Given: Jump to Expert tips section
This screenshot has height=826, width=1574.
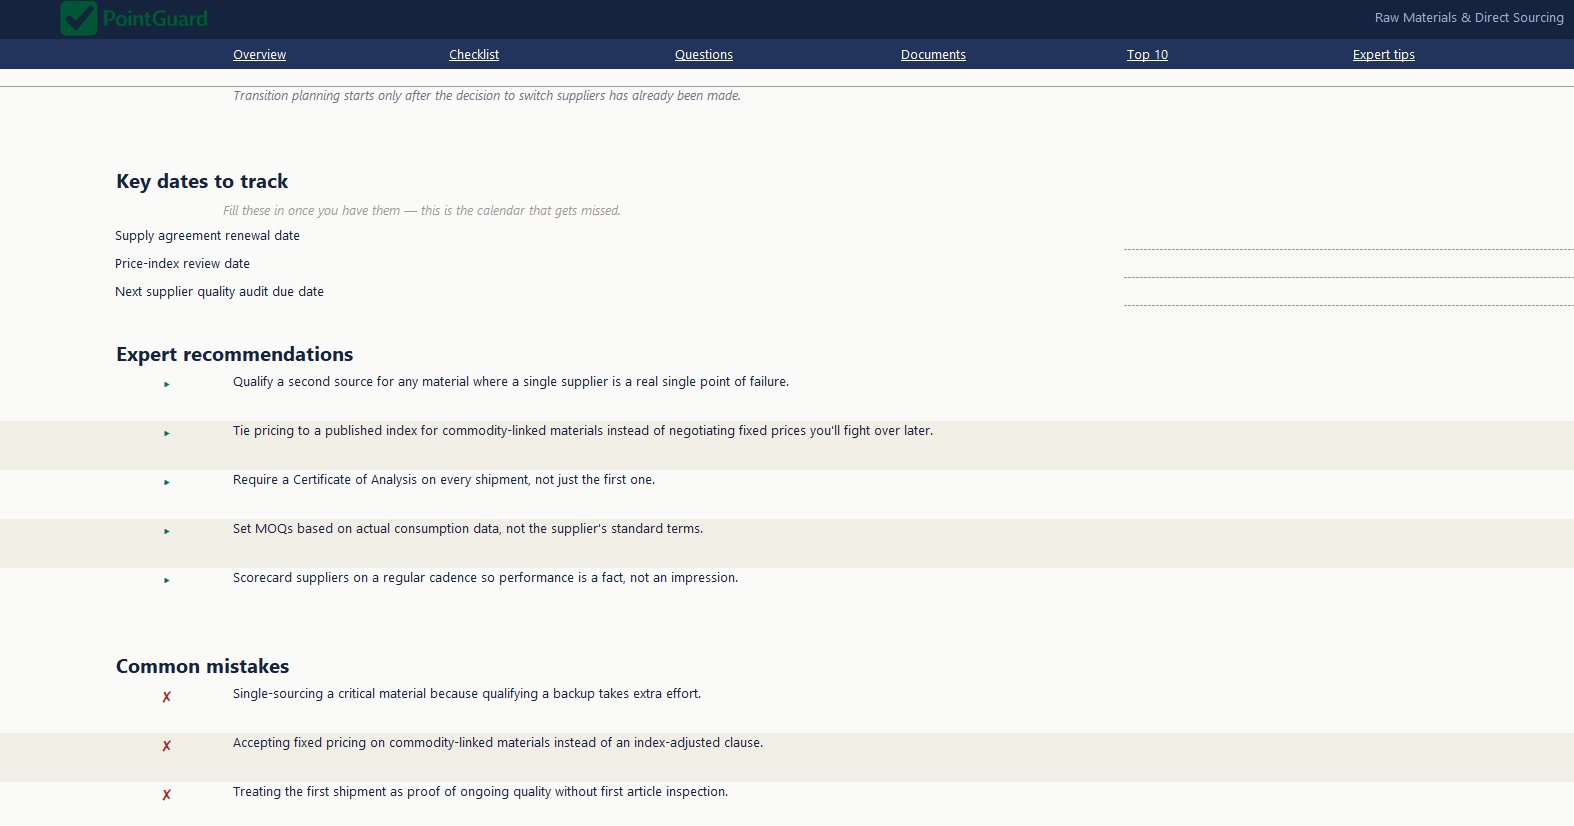Looking at the screenshot, I should (x=1384, y=55).
